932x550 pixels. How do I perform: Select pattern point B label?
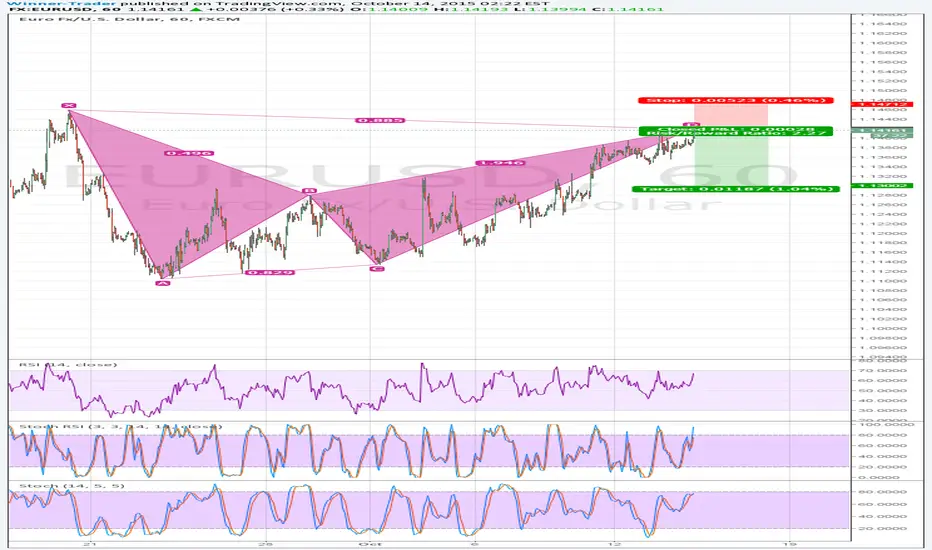(308, 191)
